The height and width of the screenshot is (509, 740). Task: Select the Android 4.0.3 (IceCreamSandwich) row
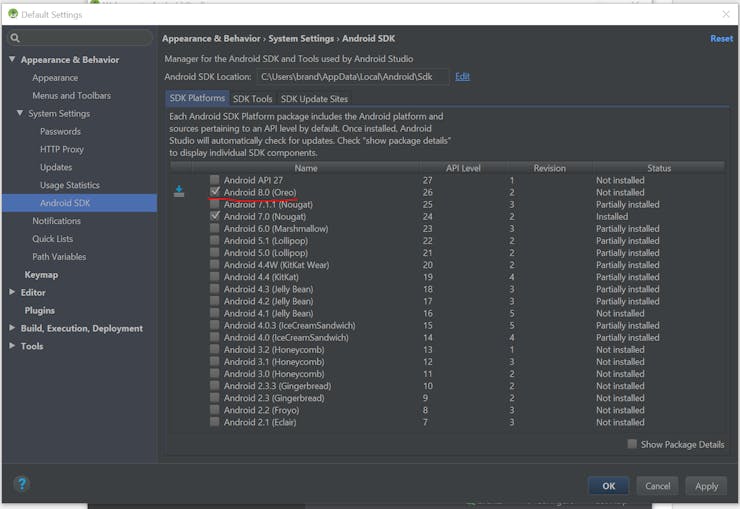(447, 325)
